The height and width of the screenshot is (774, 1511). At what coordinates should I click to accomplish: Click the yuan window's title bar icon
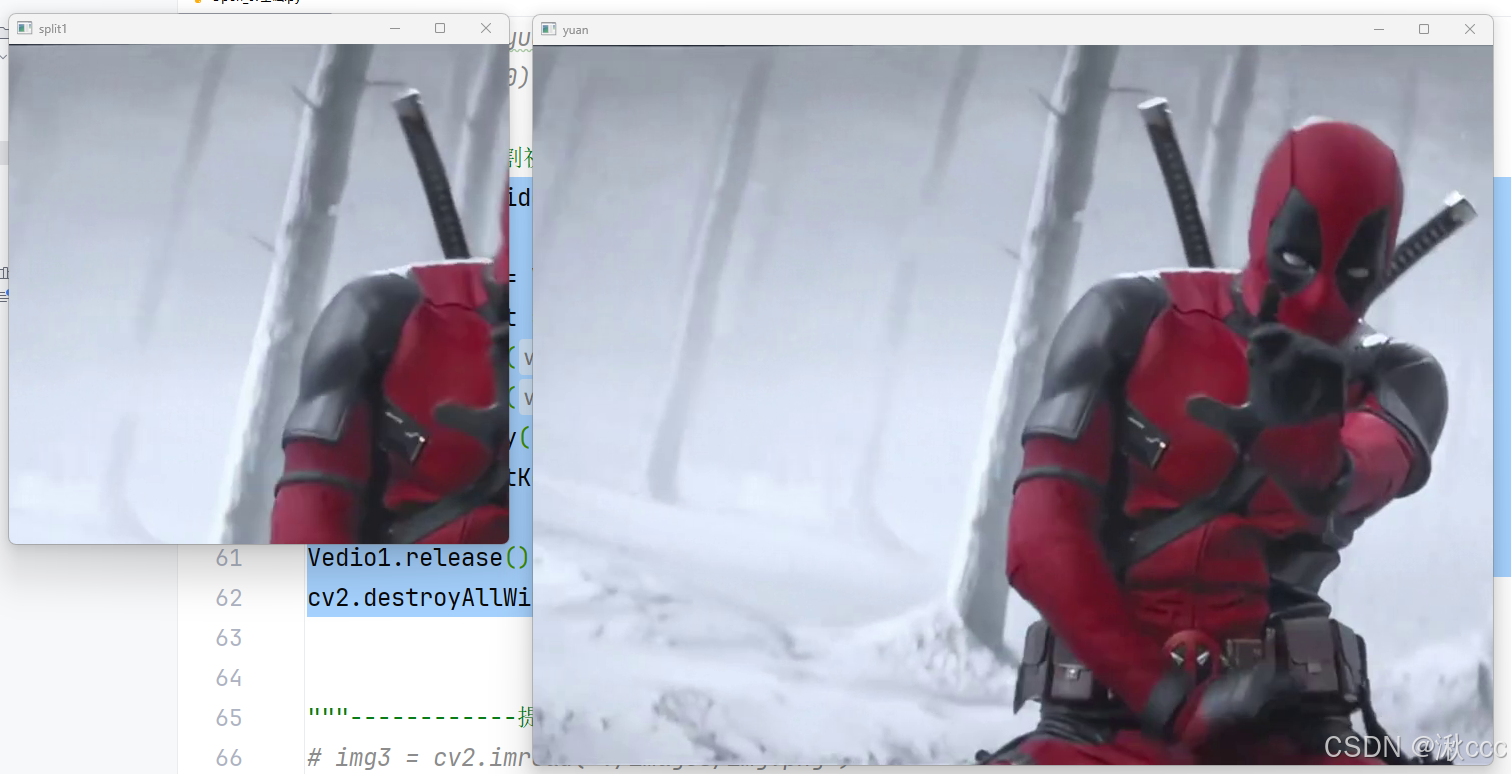click(x=548, y=29)
